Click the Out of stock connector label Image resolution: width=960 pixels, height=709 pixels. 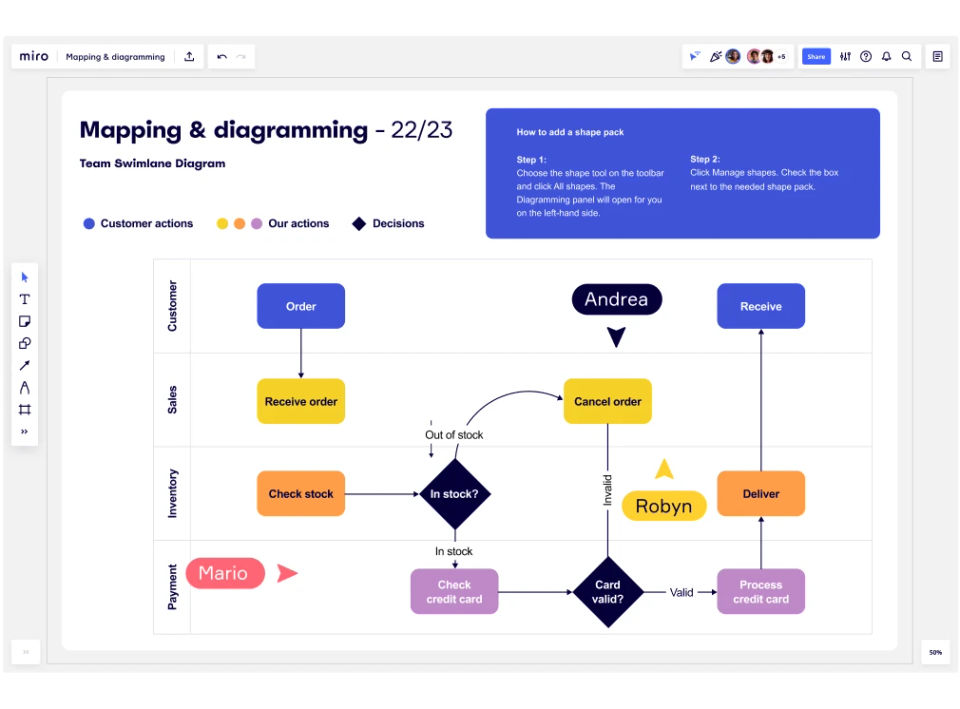coord(454,435)
